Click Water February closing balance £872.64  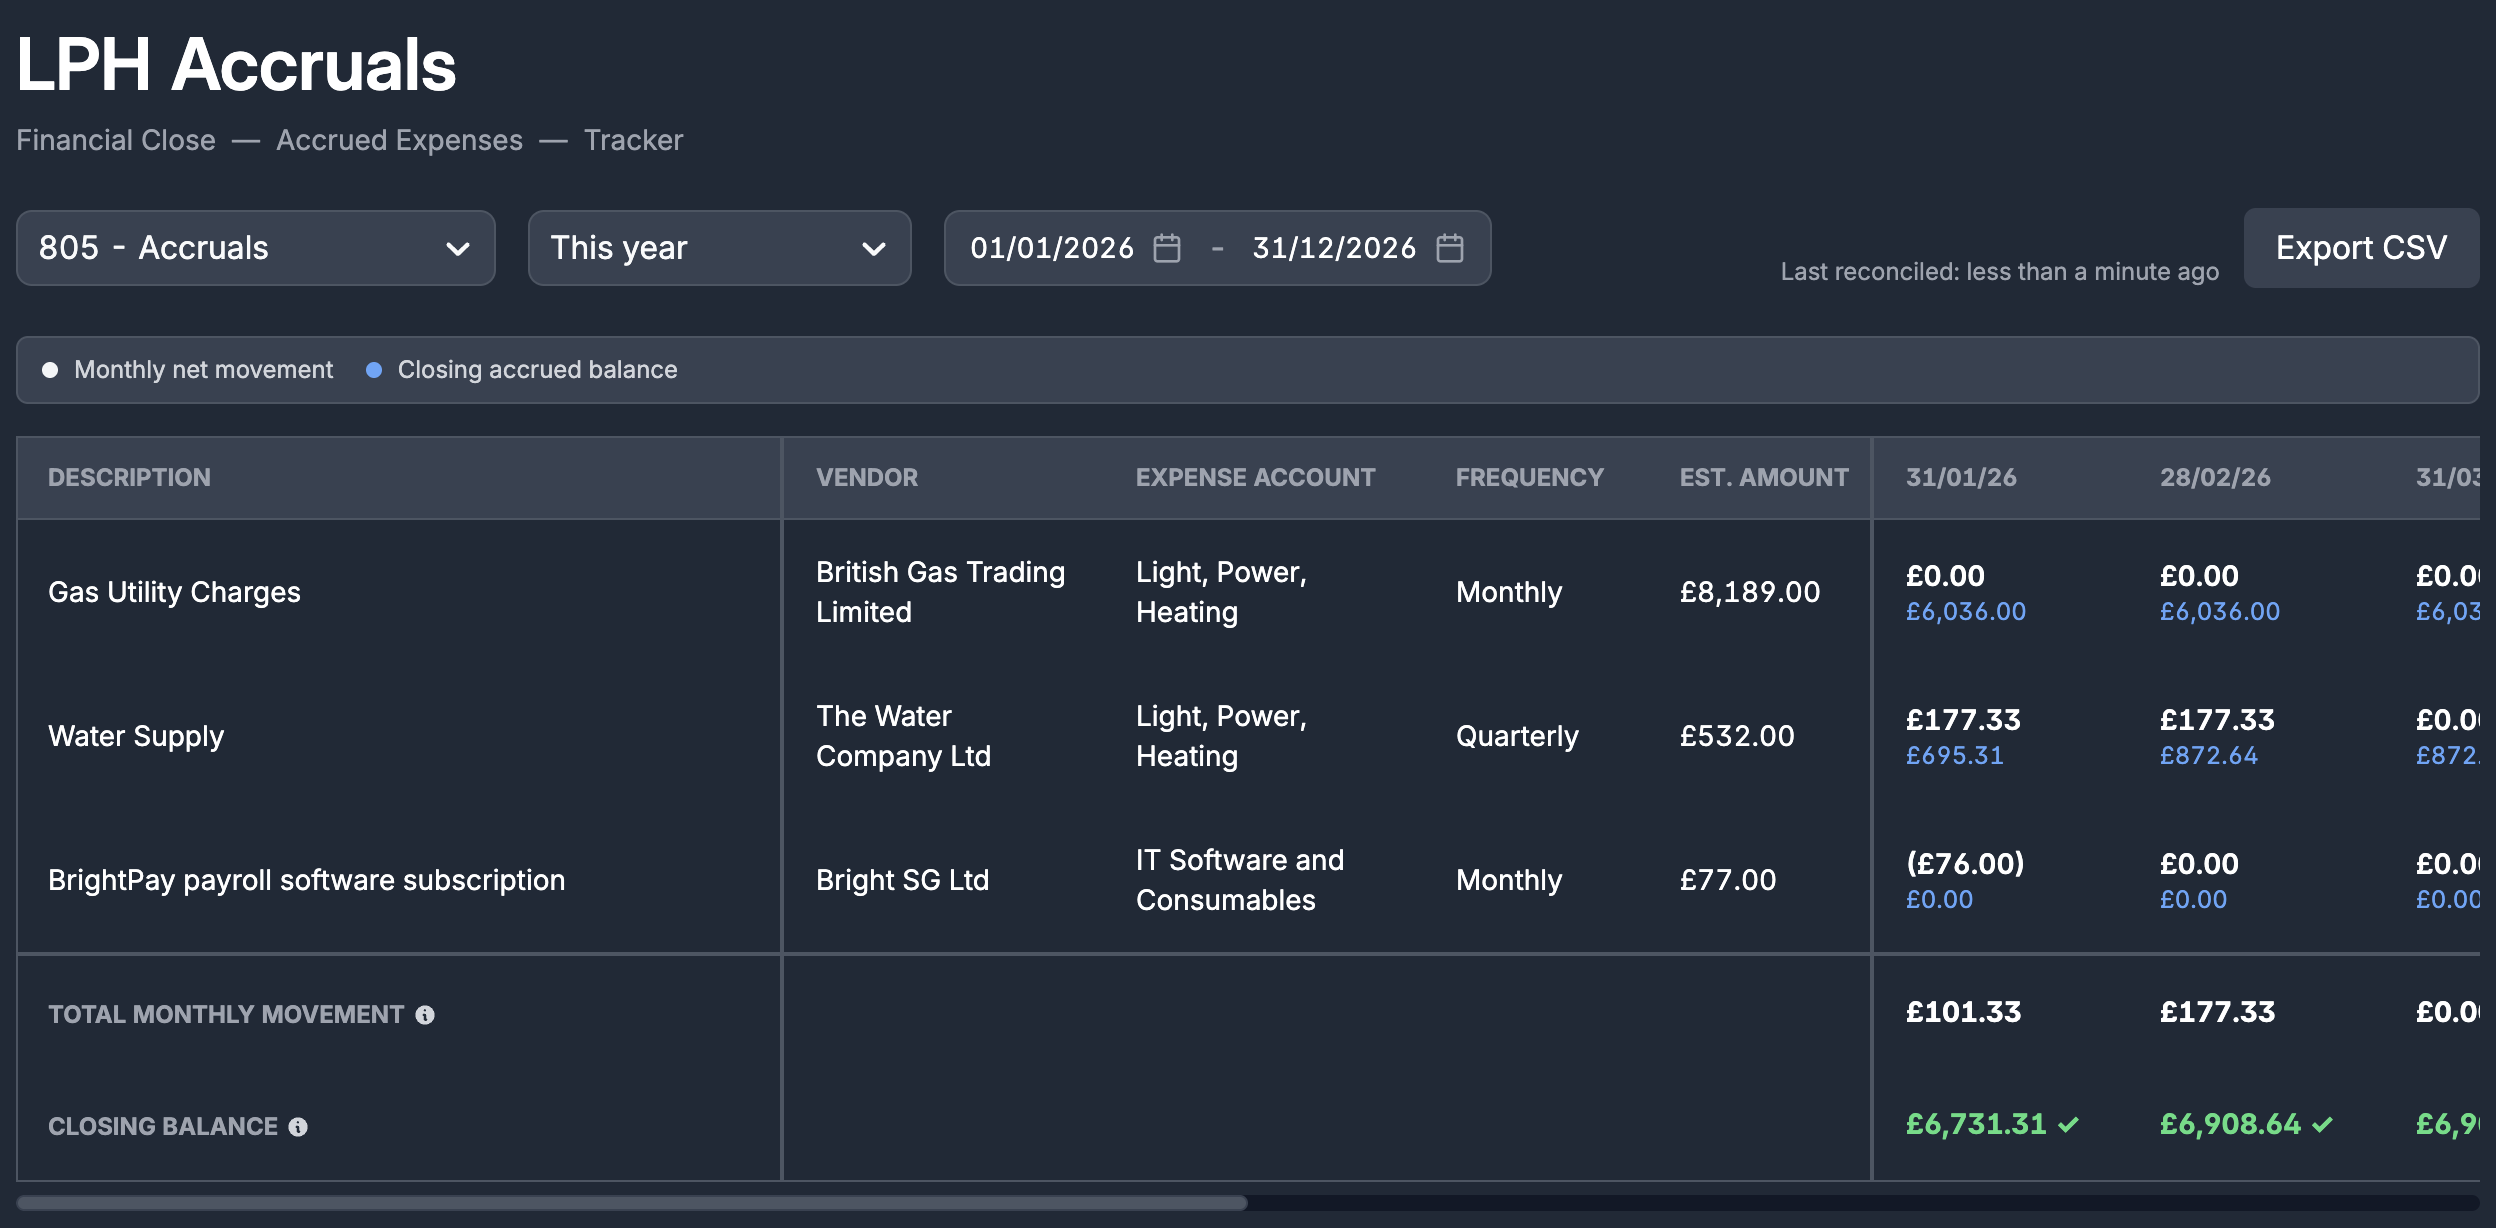2209,756
